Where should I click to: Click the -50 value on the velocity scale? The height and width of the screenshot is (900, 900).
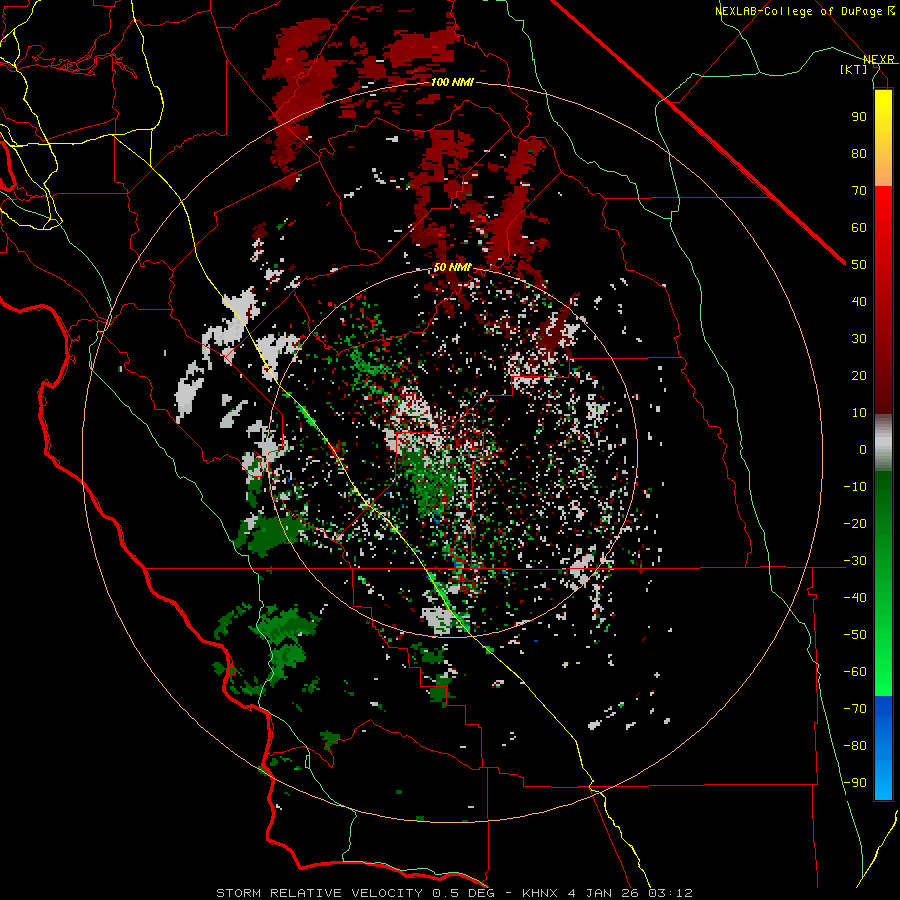(x=855, y=635)
